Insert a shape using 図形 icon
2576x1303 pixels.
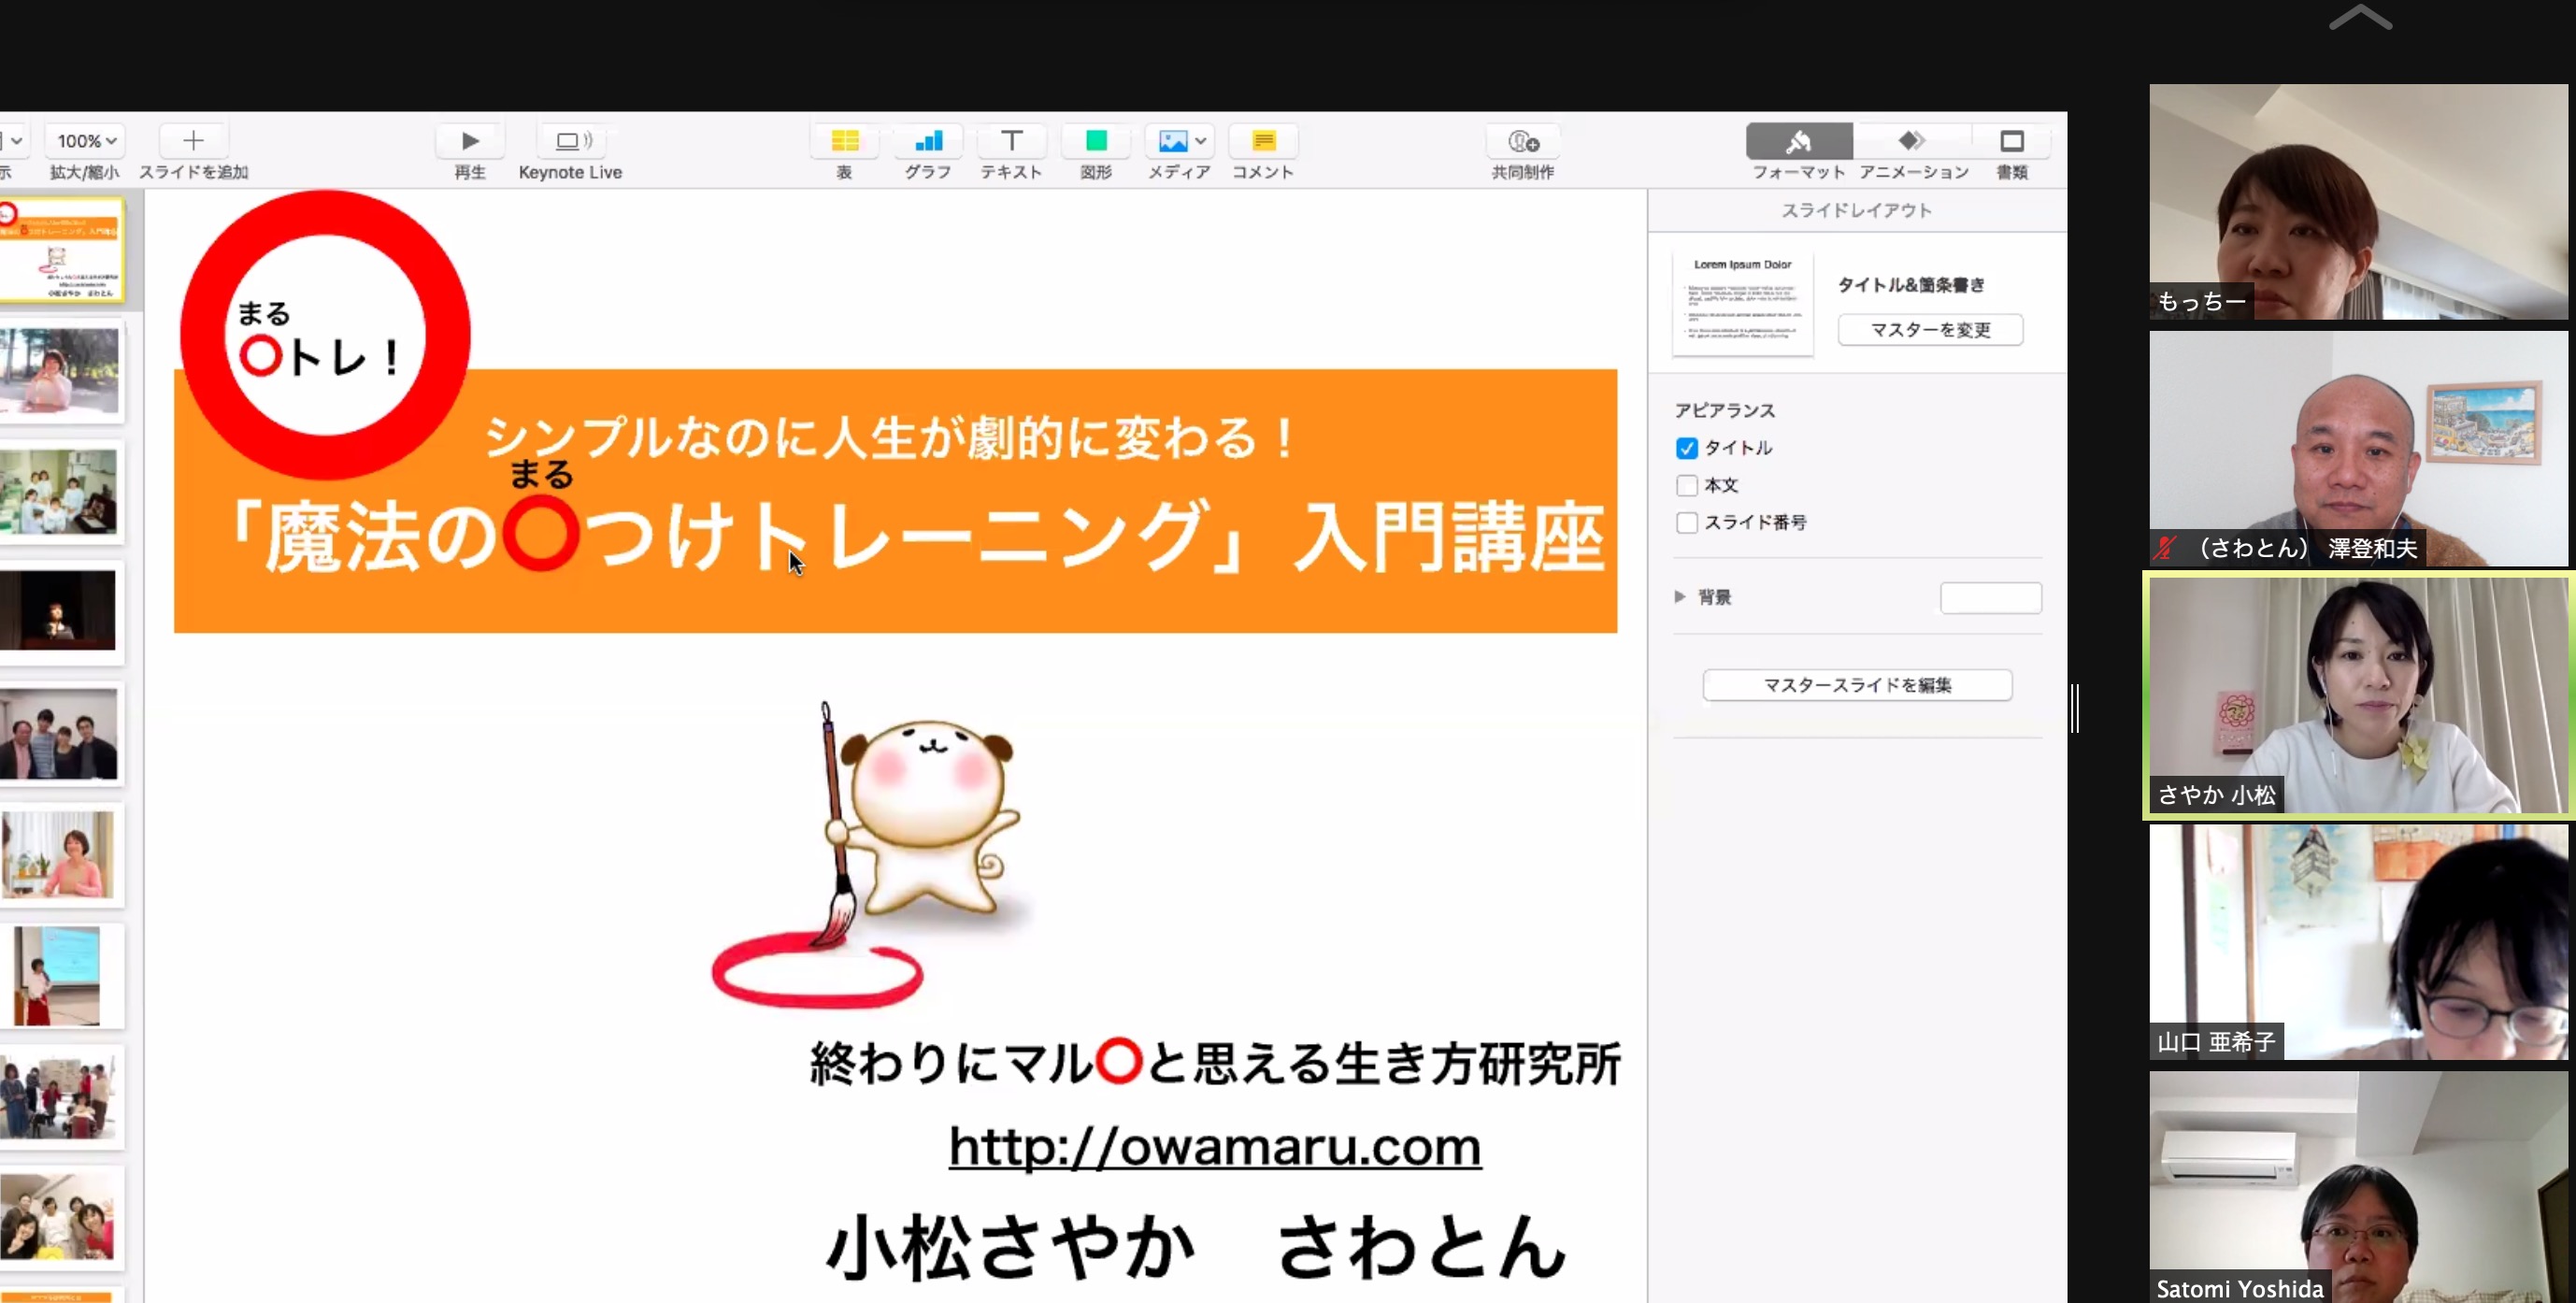click(x=1096, y=142)
